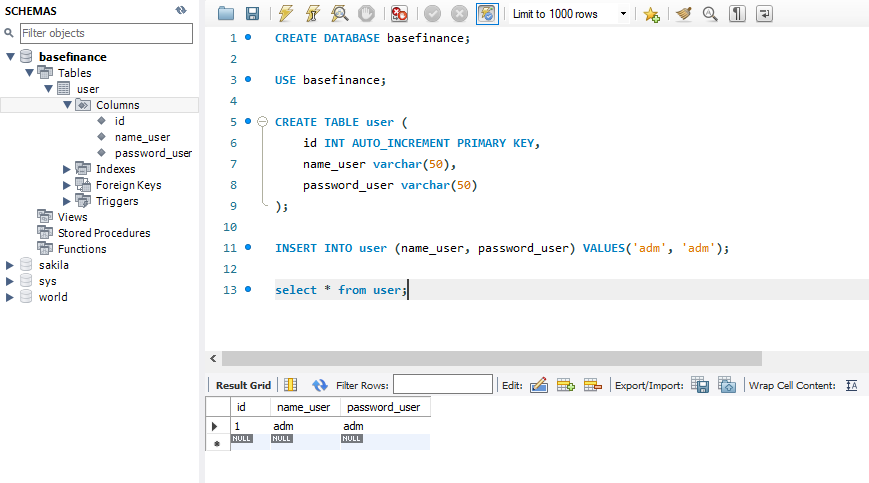This screenshot has width=869, height=483.
Task: Select the id column in the tree
Action: [120, 121]
